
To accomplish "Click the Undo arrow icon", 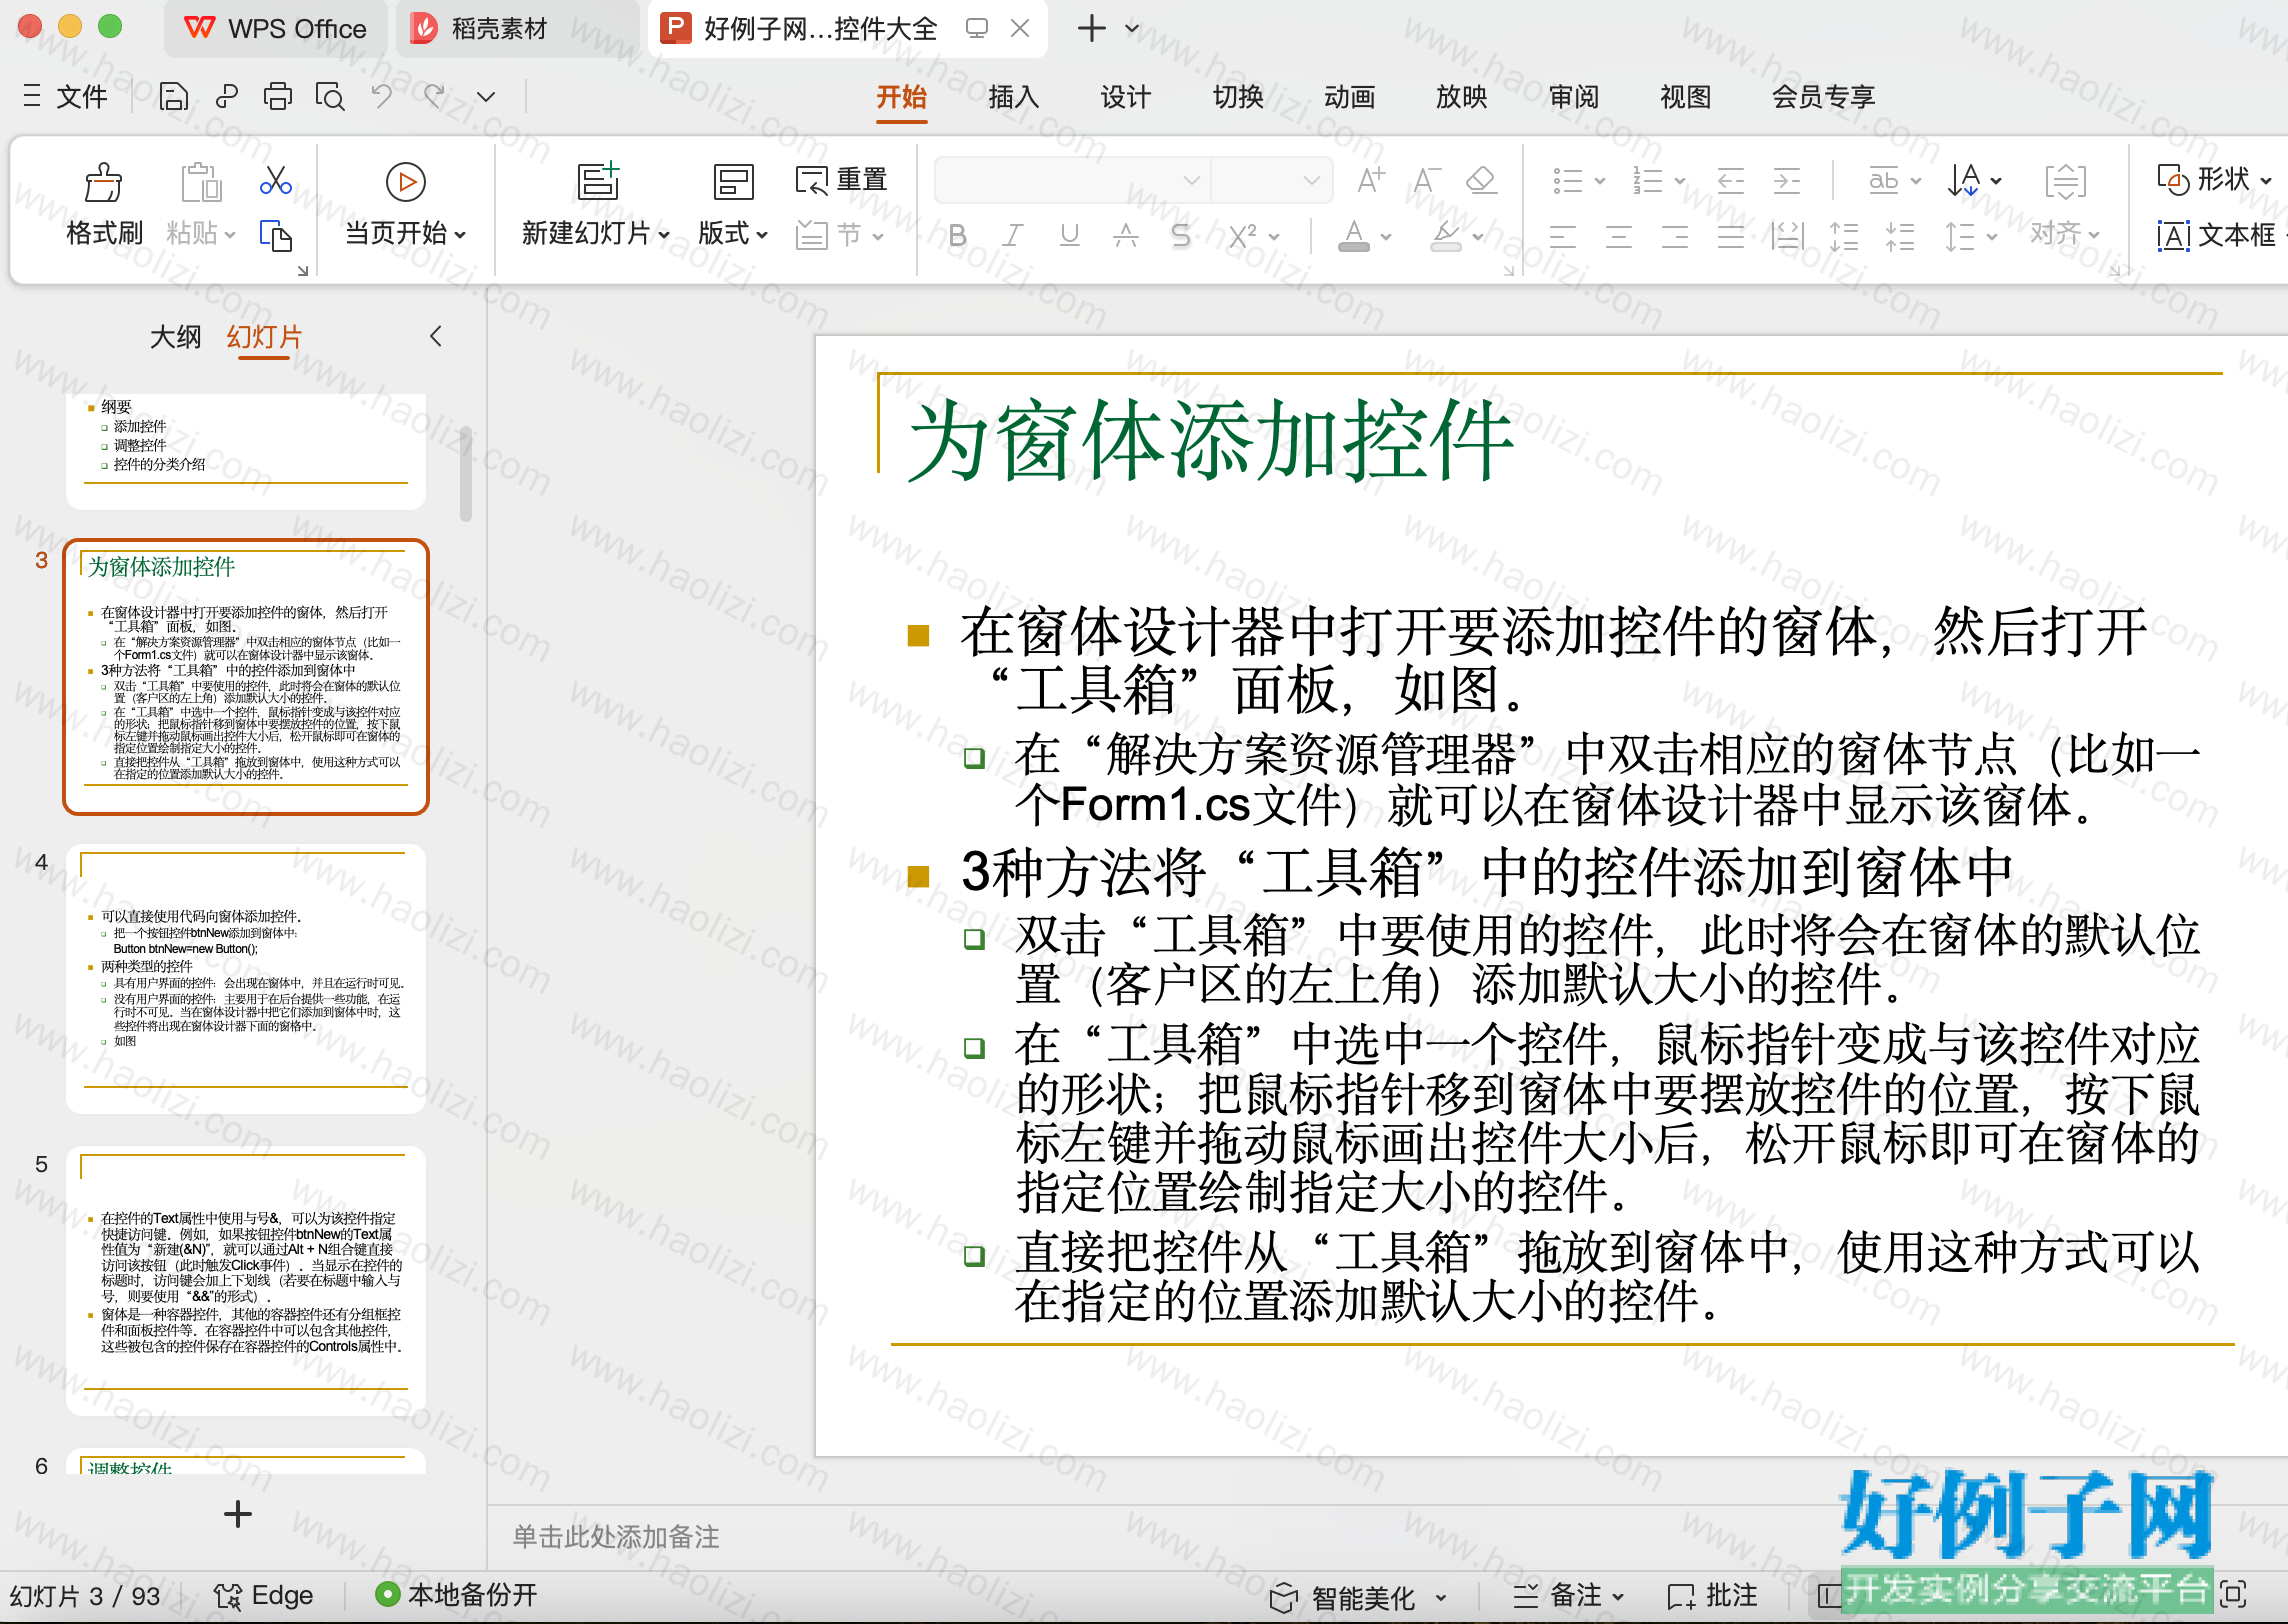I will [382, 96].
